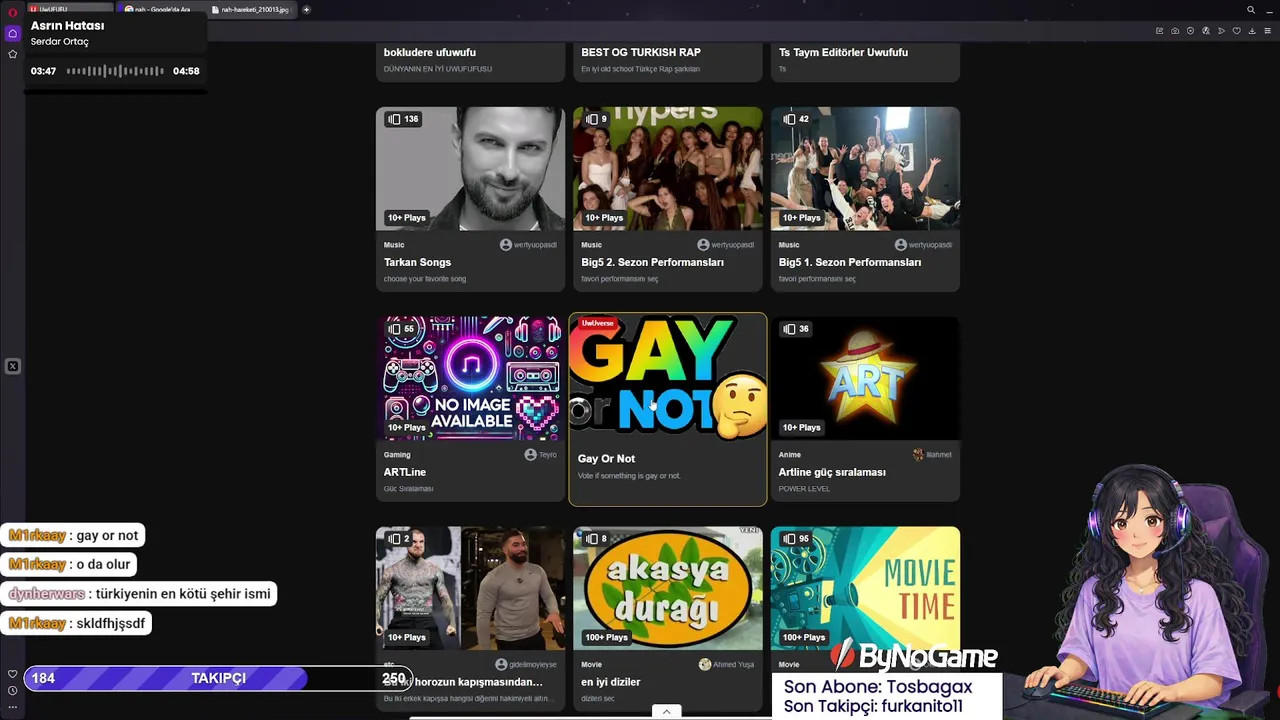
Task: Click the TAKIPÇI follower progress bar
Action: (x=218, y=678)
